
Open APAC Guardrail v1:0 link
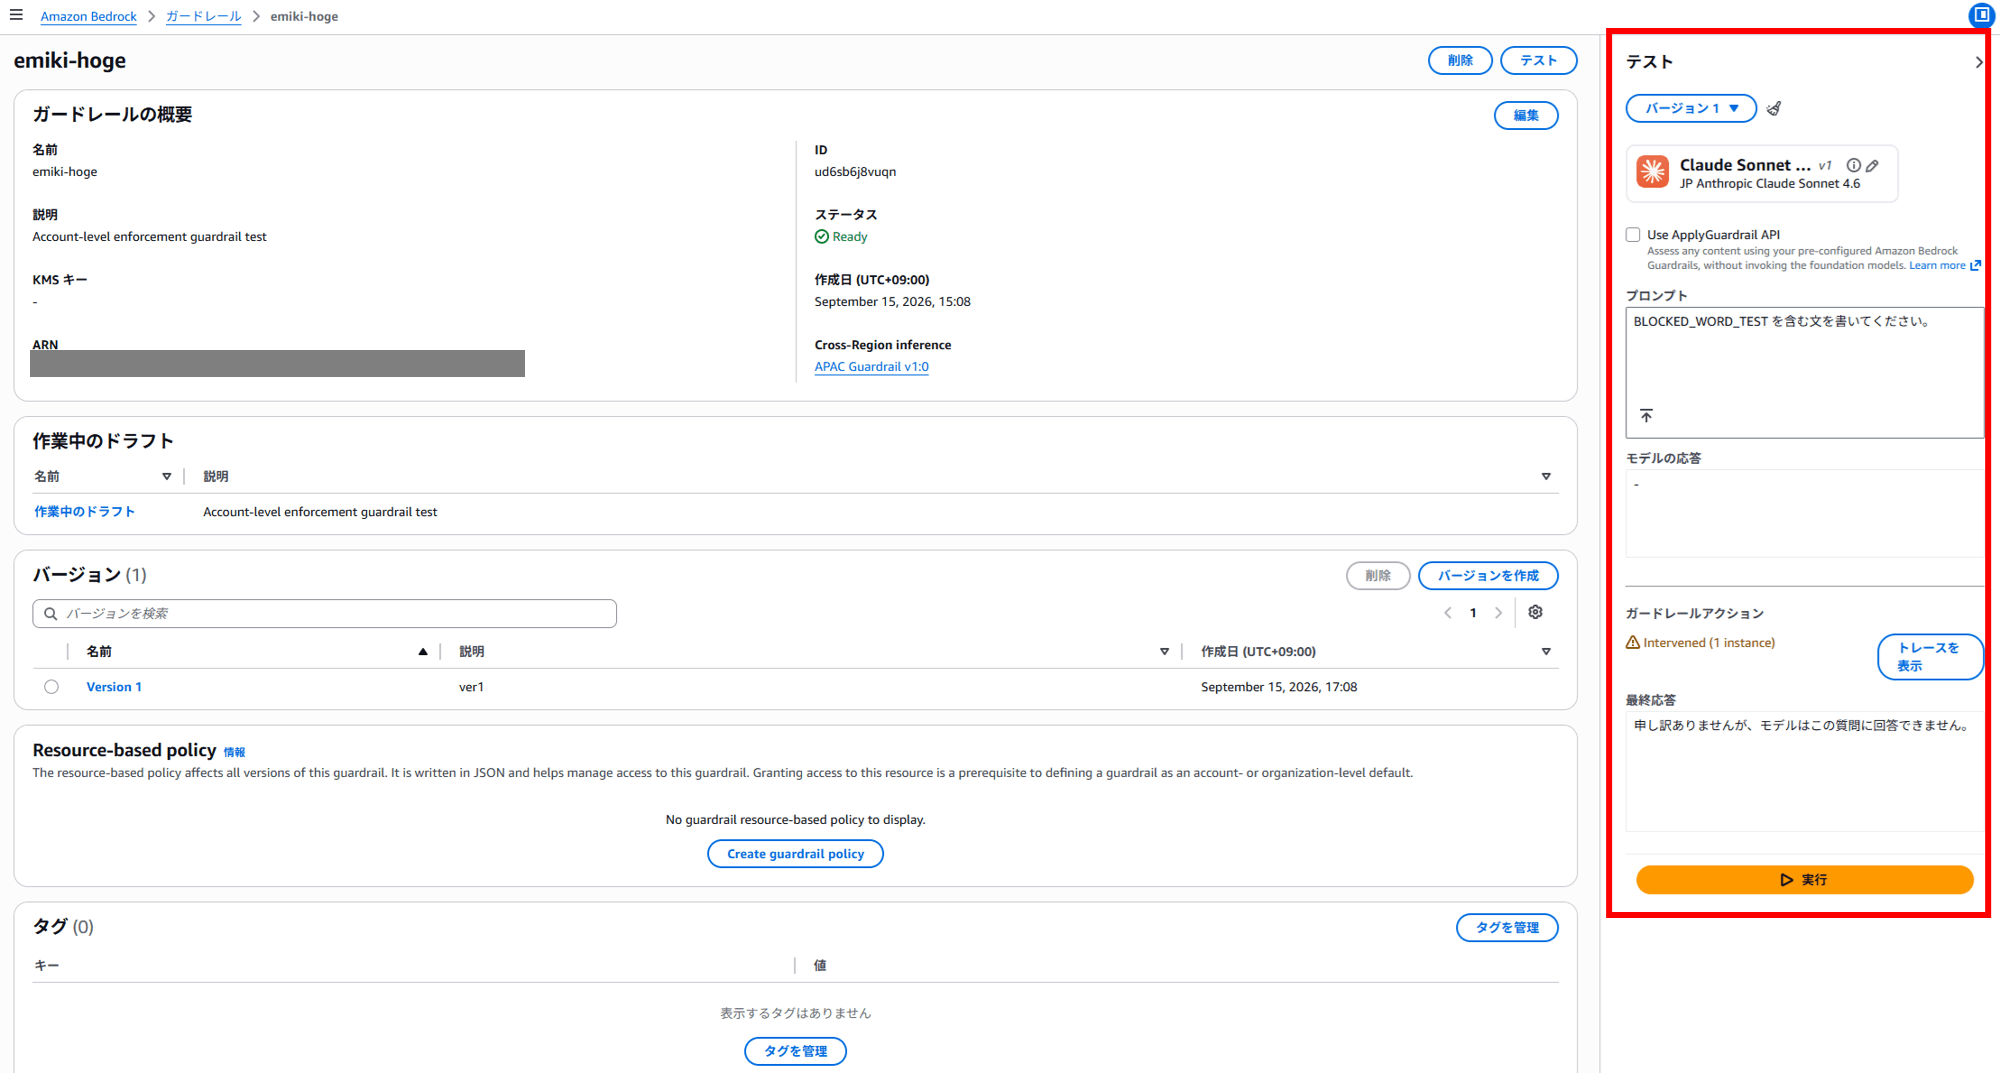(871, 367)
